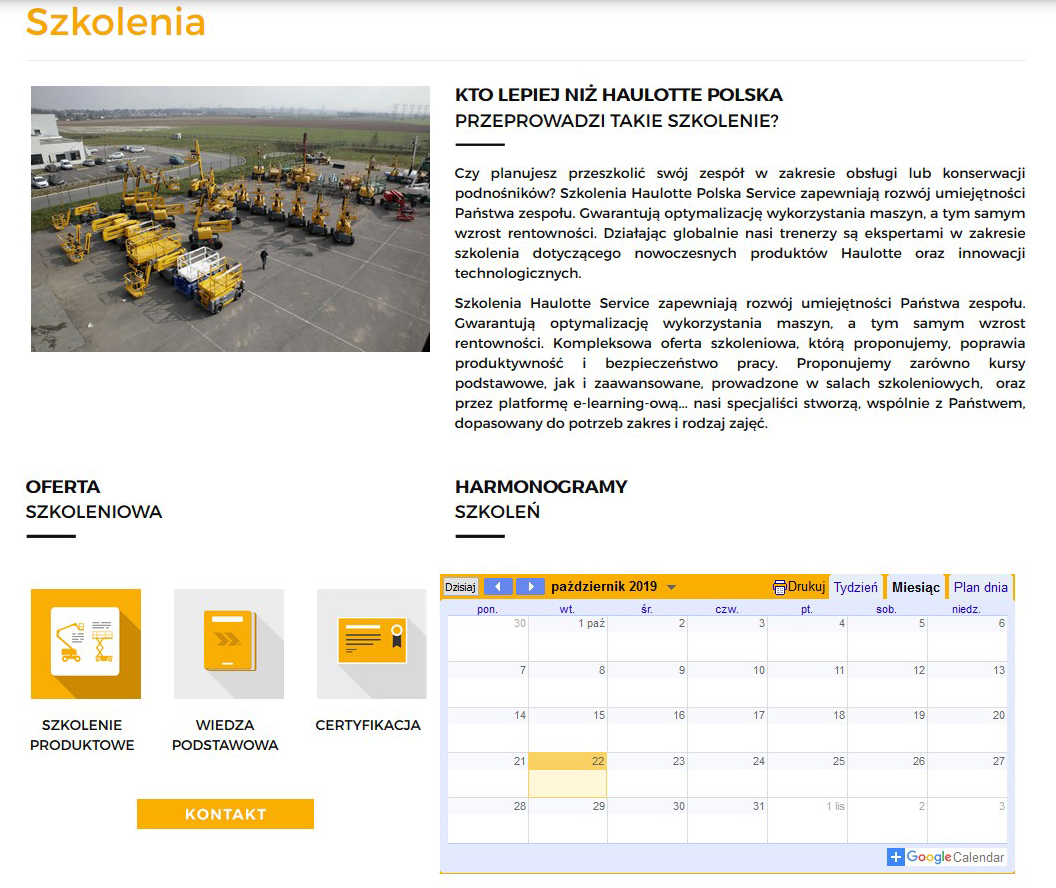Open the Wiedza Podstawowa book icon

coord(229,644)
